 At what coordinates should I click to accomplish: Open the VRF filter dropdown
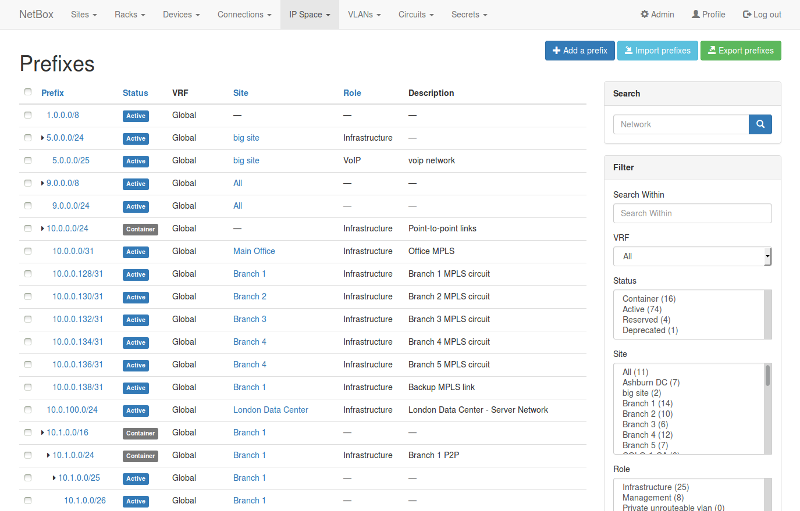pyautogui.click(x=692, y=256)
